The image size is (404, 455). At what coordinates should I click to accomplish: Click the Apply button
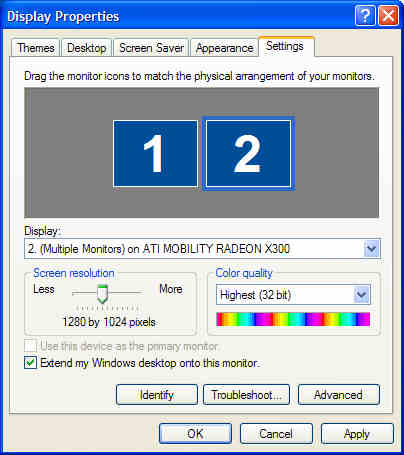tap(357, 433)
